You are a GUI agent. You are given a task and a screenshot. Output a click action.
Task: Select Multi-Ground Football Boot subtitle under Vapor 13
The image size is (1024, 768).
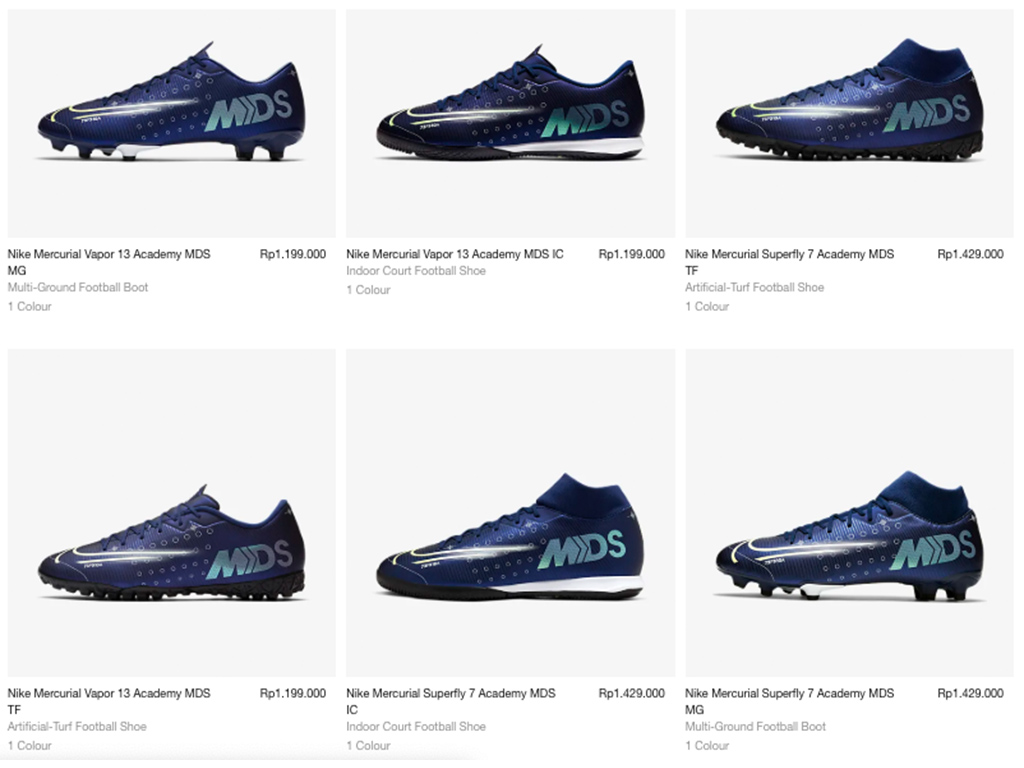pyautogui.click(x=78, y=287)
